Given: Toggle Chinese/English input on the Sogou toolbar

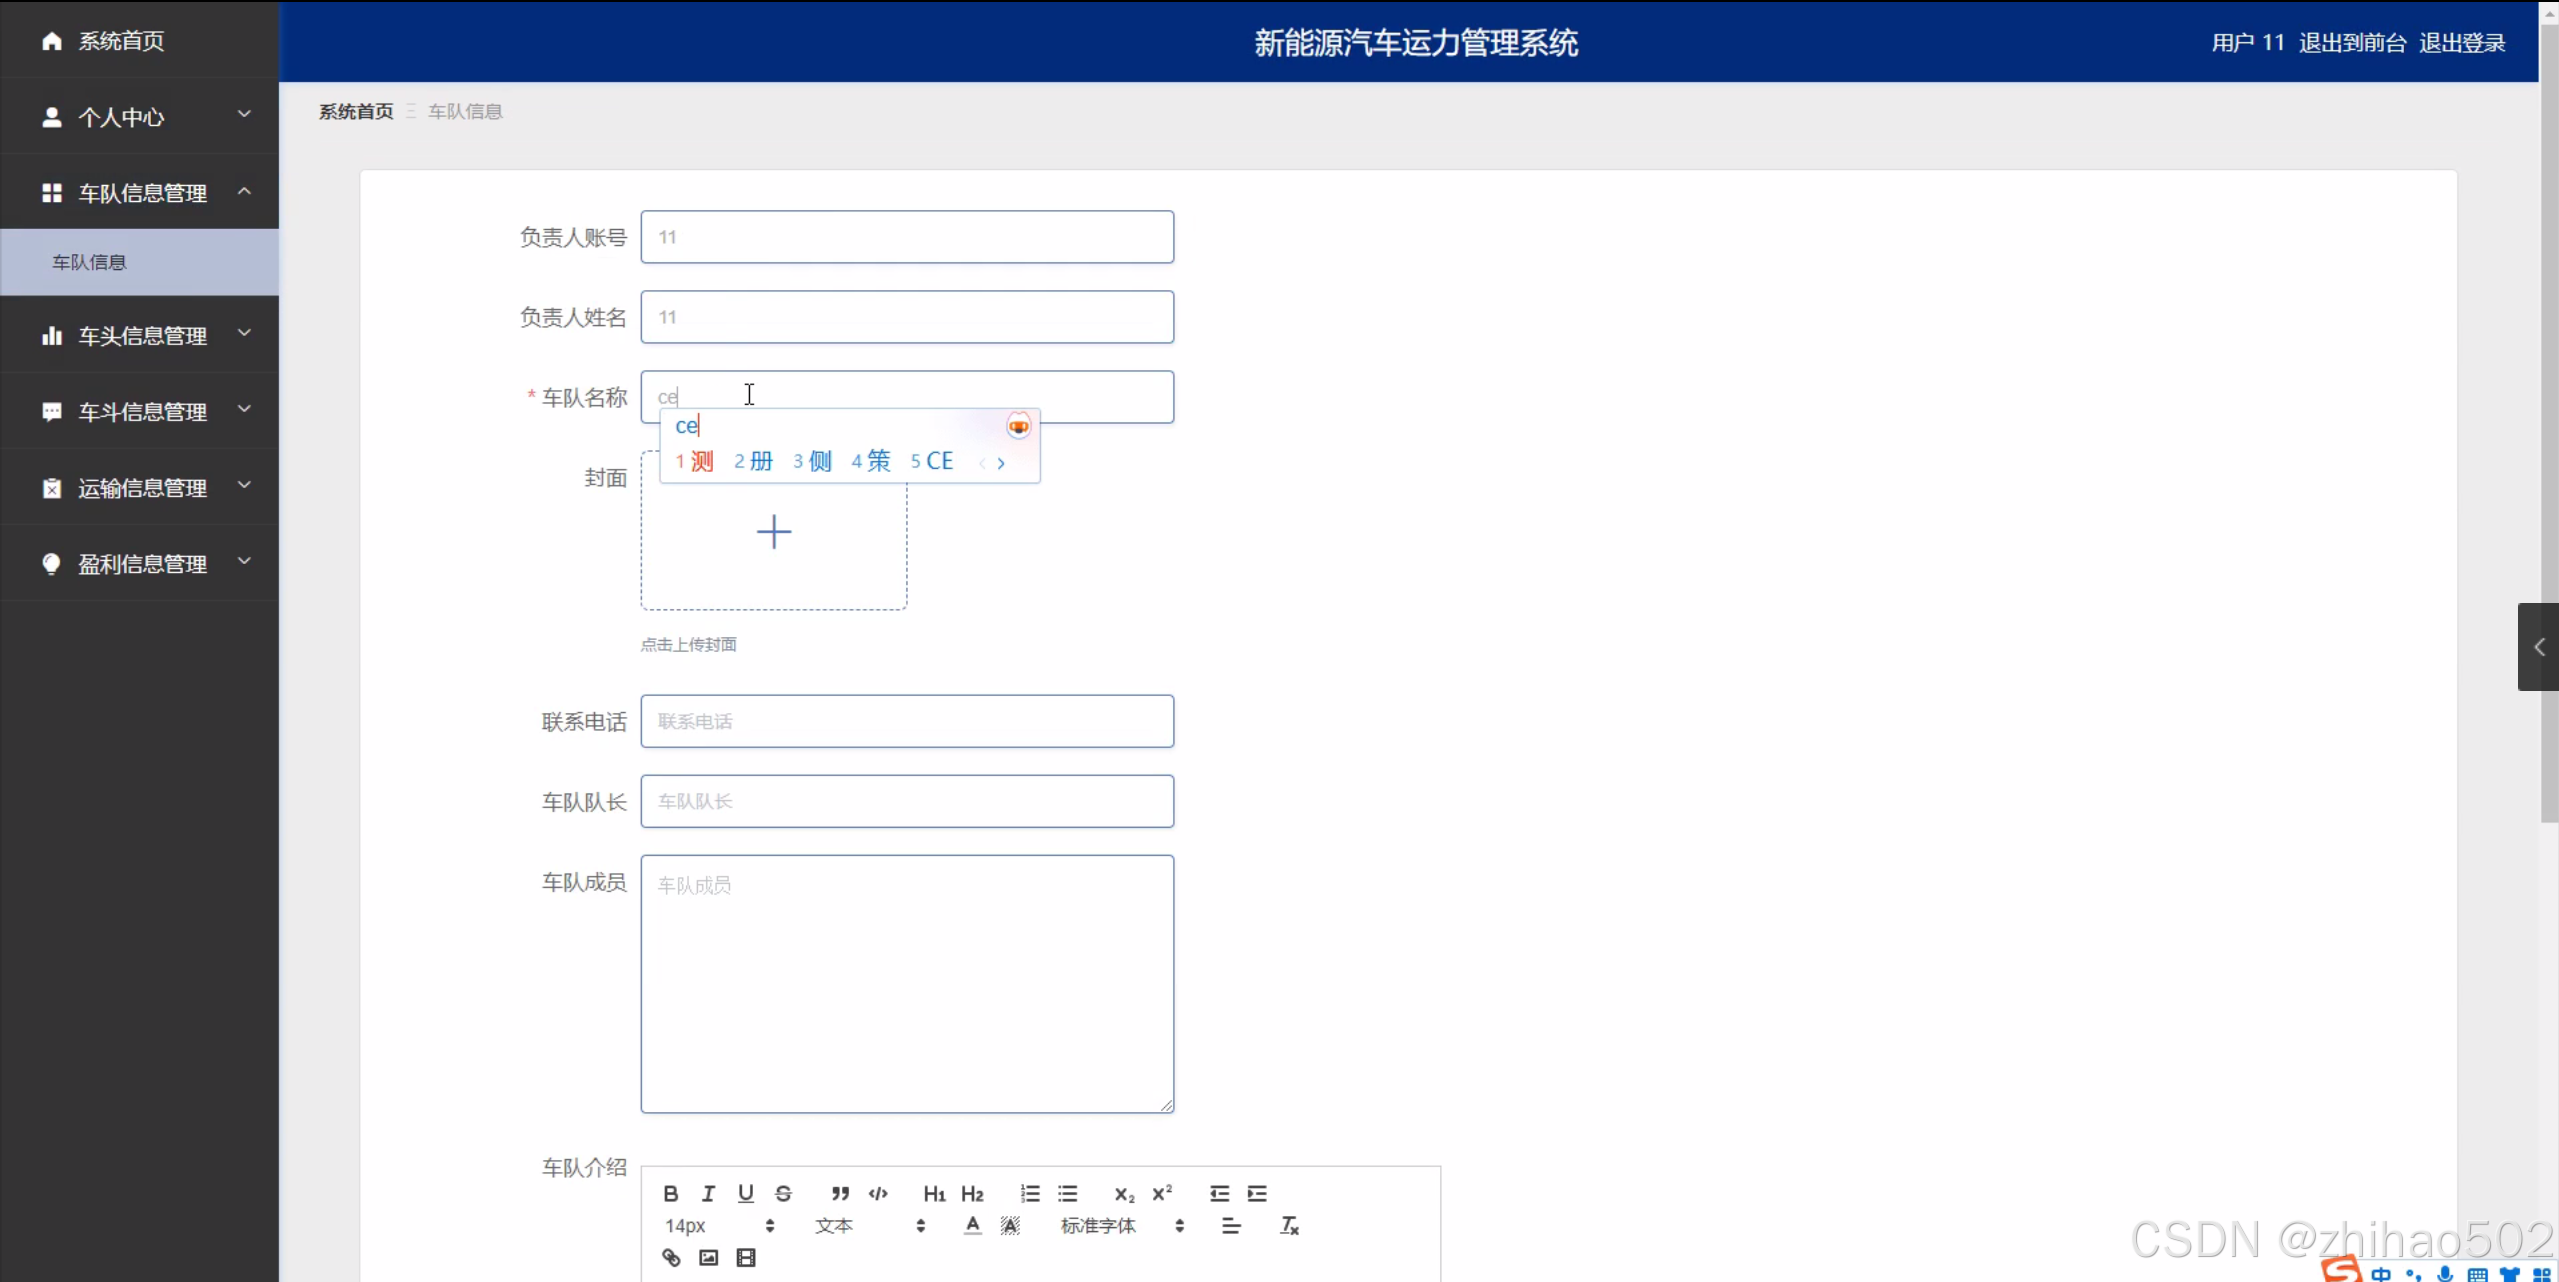Looking at the screenshot, I should [2379, 1272].
